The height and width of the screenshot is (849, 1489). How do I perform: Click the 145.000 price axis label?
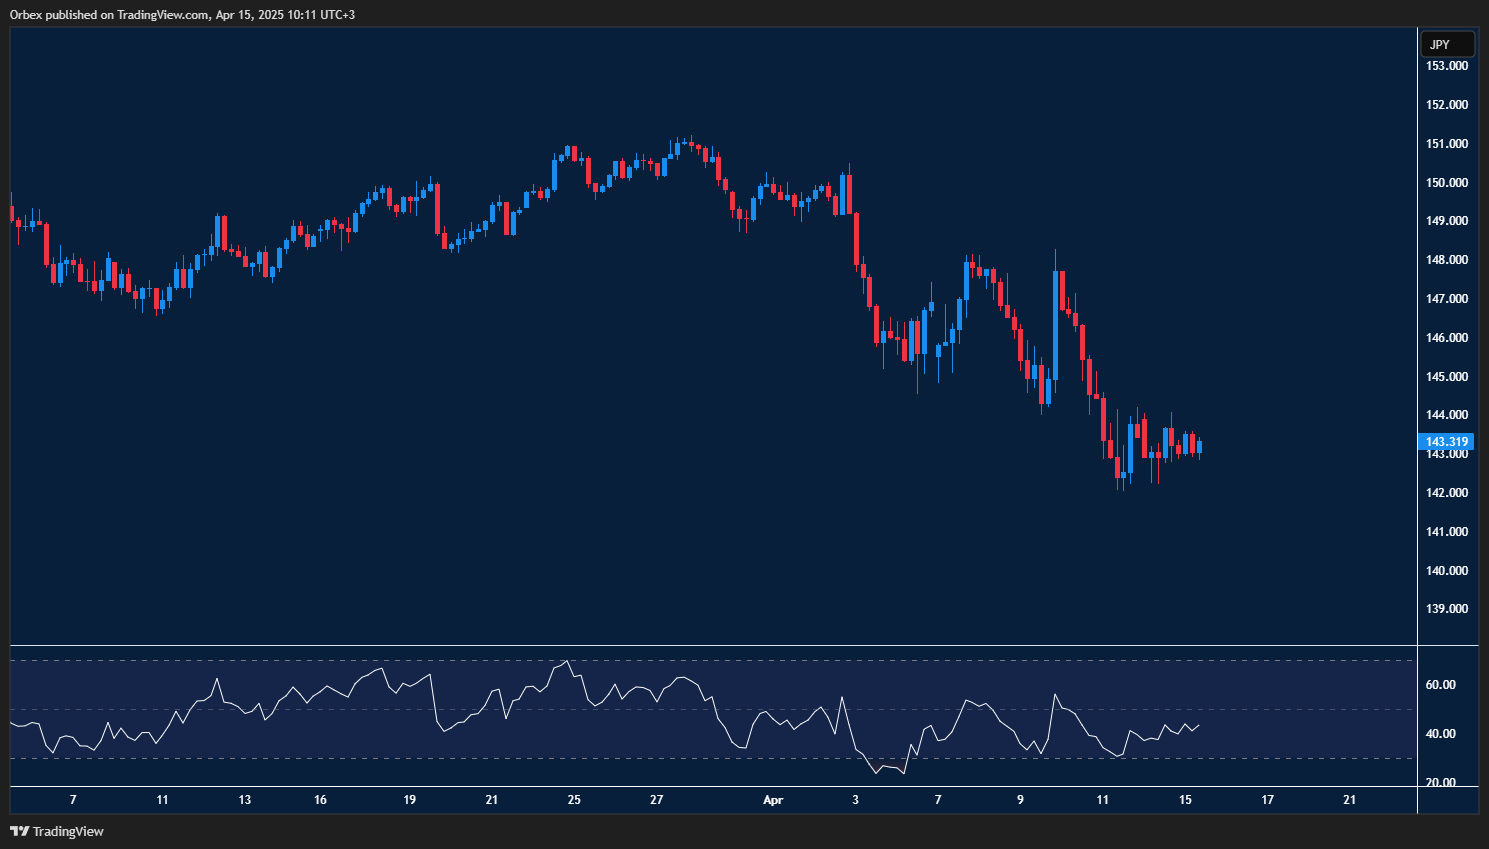1446,377
